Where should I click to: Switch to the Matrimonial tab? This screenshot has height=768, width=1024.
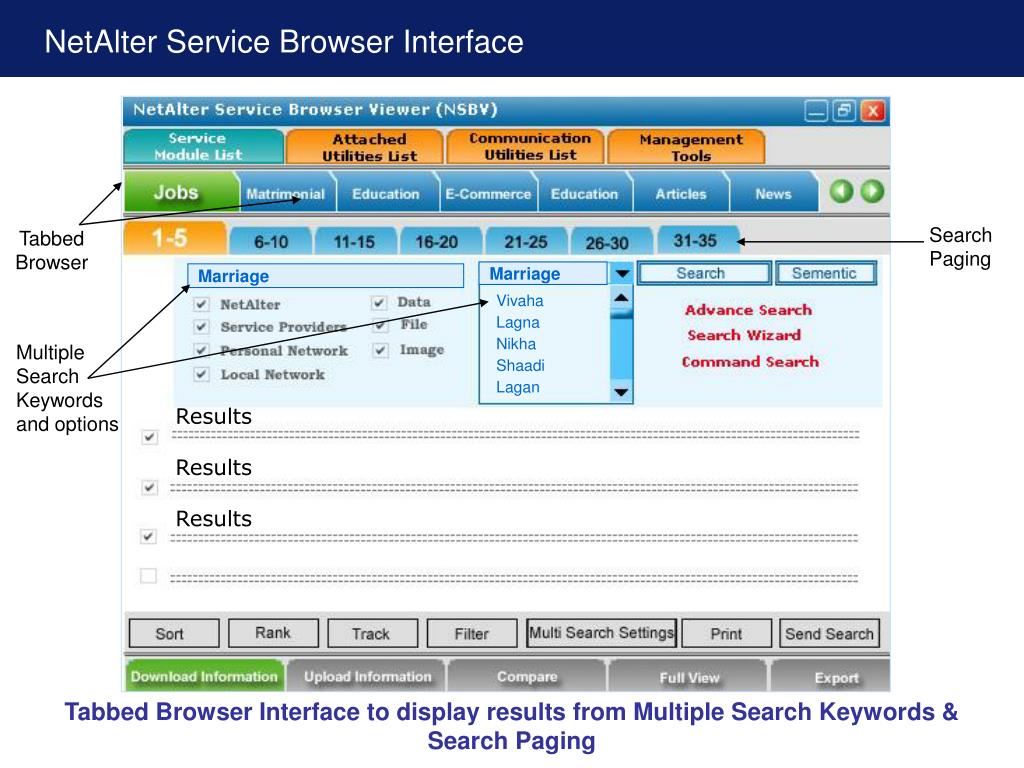click(x=285, y=194)
